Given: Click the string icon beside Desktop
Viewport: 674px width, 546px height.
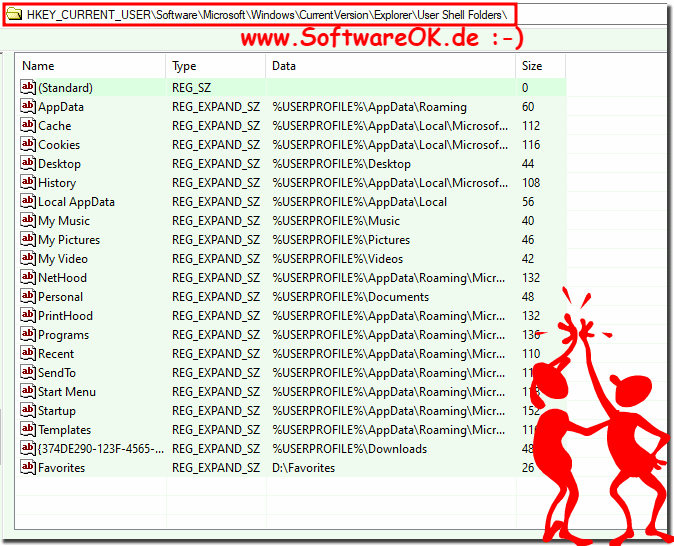Looking at the screenshot, I should [28, 163].
